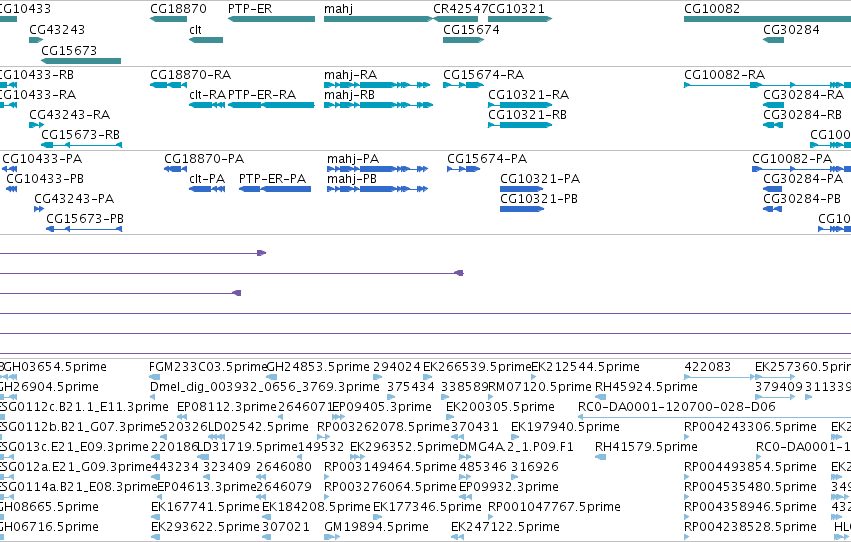Select the CG10321 gene glyph
Screen dimensions: 851x542
(x=520, y=19)
